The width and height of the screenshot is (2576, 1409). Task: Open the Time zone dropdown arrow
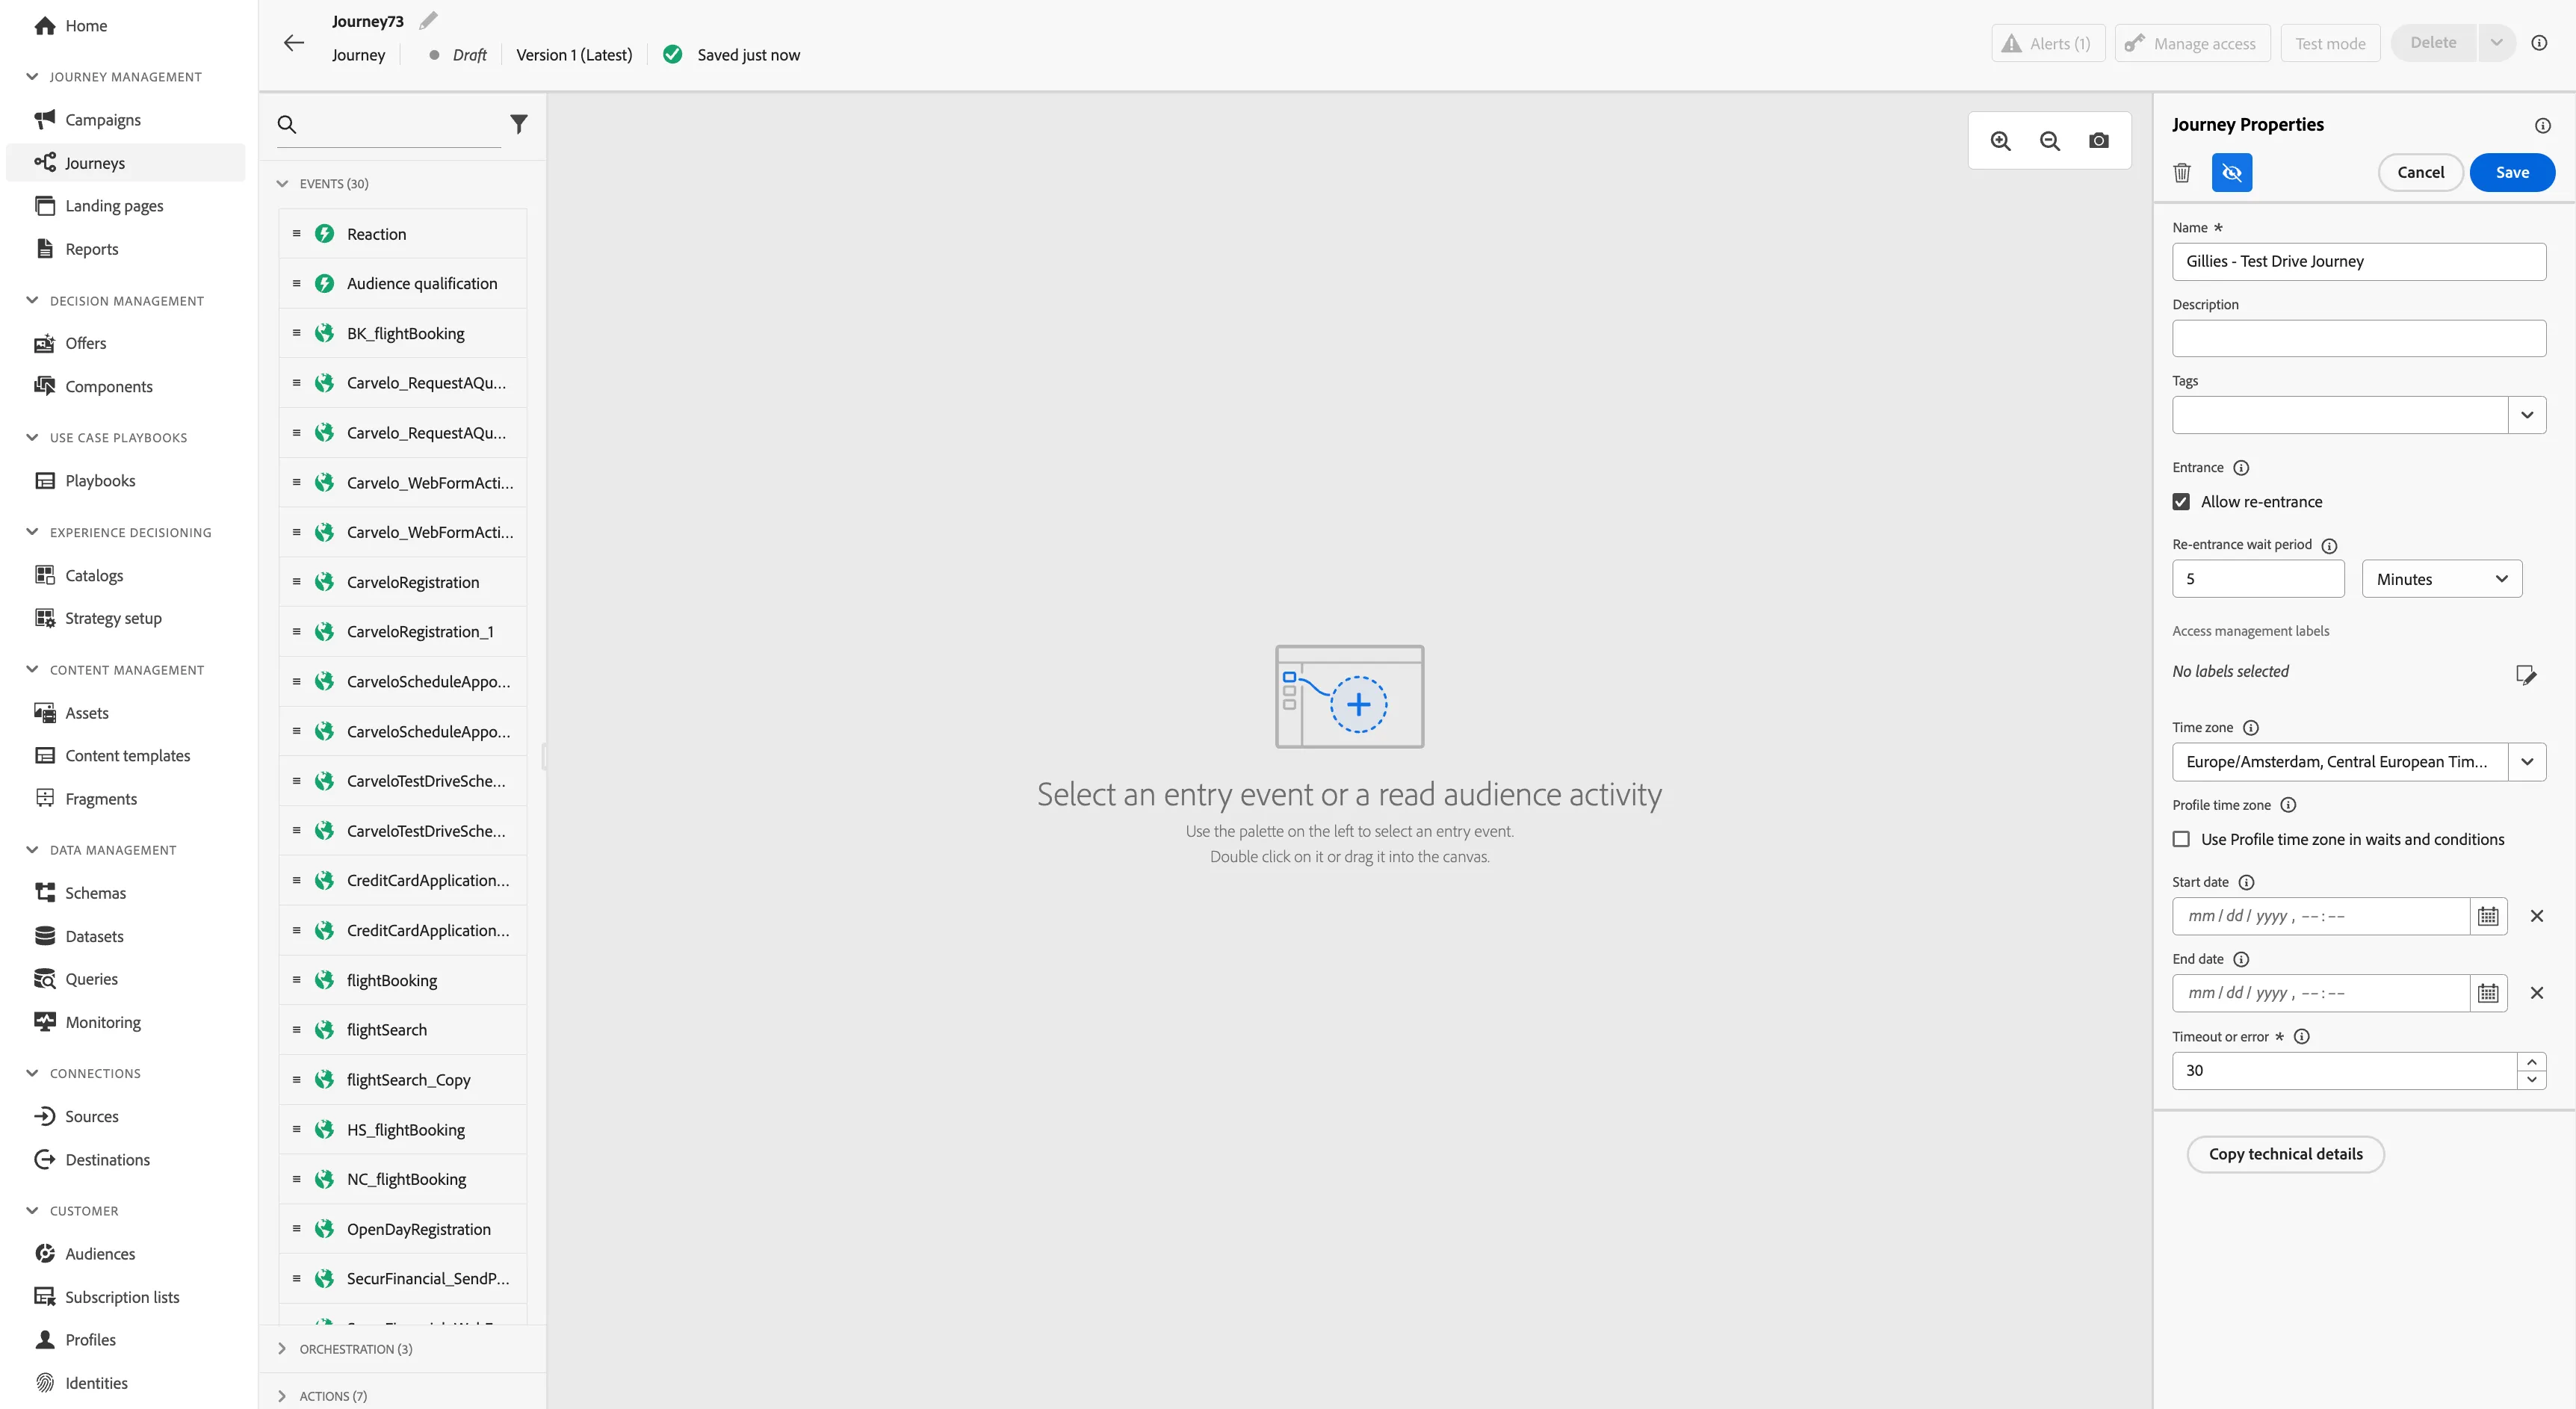point(2526,762)
